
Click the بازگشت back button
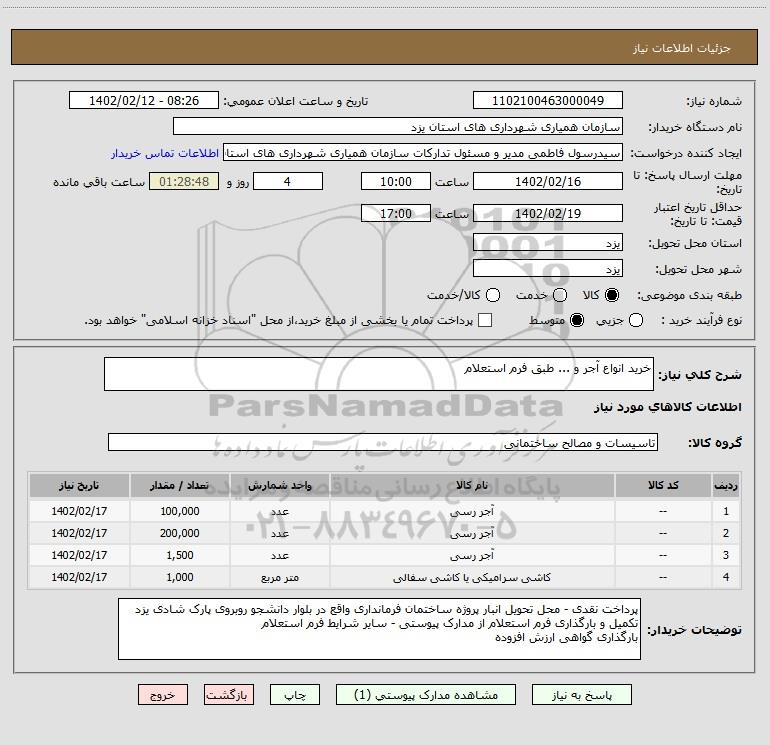tap(229, 695)
